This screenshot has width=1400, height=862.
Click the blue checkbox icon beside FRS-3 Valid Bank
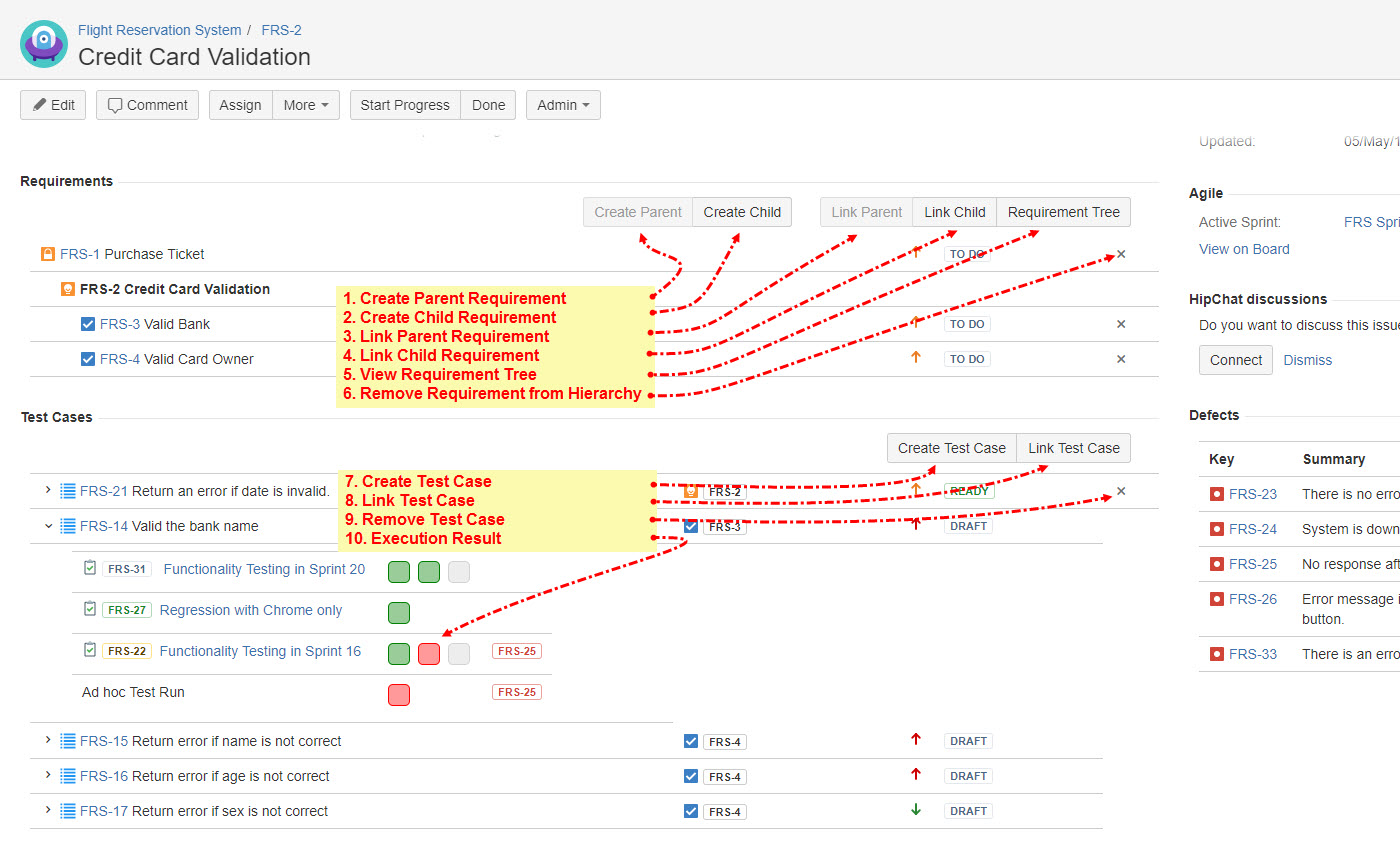88,324
